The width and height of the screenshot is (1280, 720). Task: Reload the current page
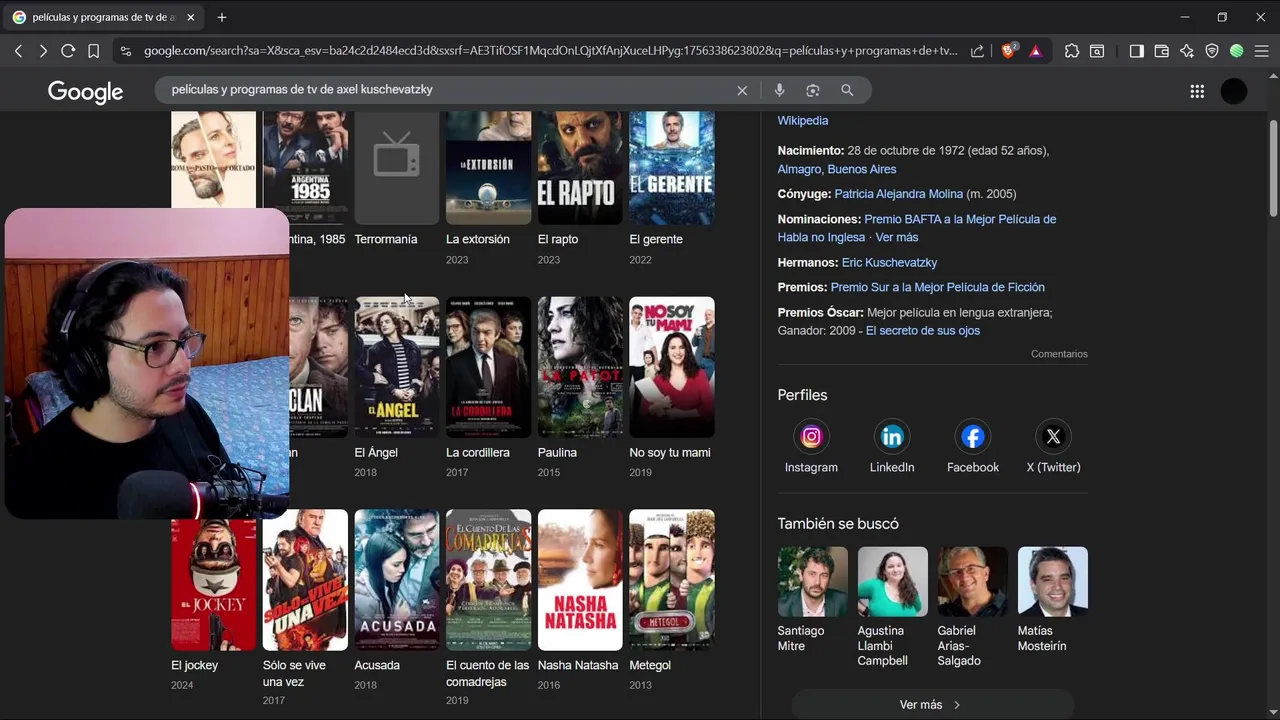pyautogui.click(x=68, y=51)
